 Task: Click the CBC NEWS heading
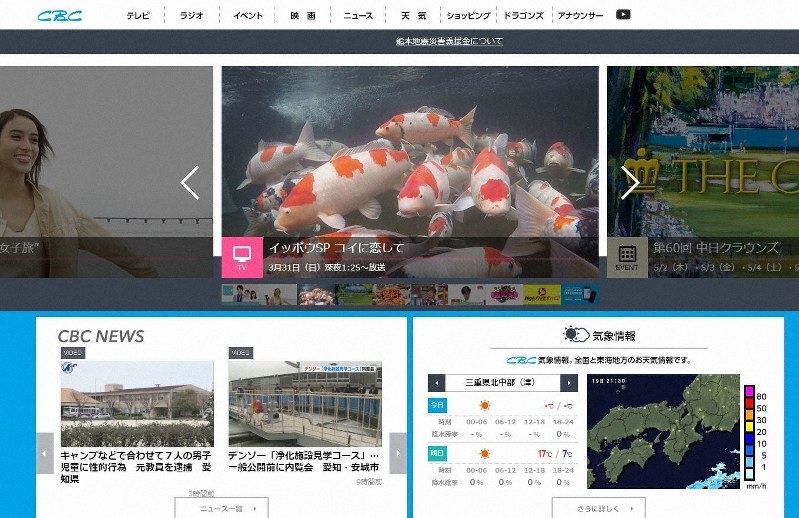[x=101, y=336]
